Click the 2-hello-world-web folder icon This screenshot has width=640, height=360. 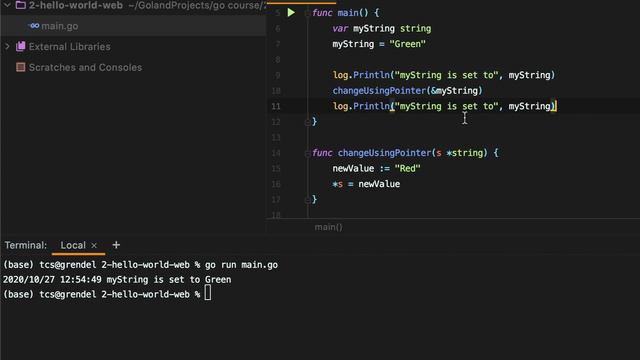coord(20,5)
